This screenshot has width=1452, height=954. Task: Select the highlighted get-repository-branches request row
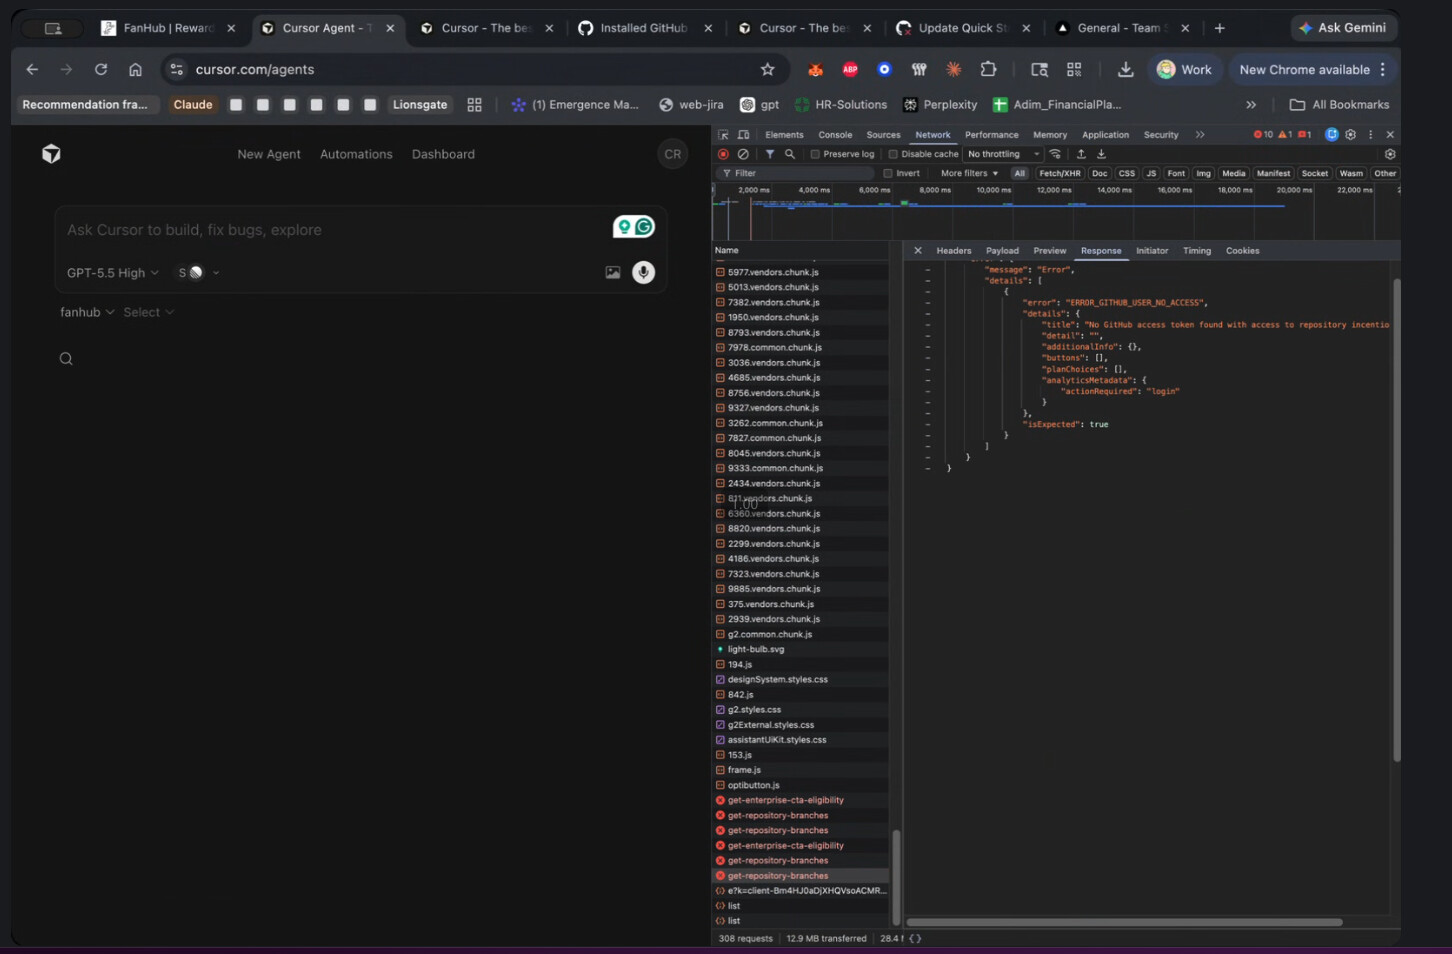click(x=801, y=876)
